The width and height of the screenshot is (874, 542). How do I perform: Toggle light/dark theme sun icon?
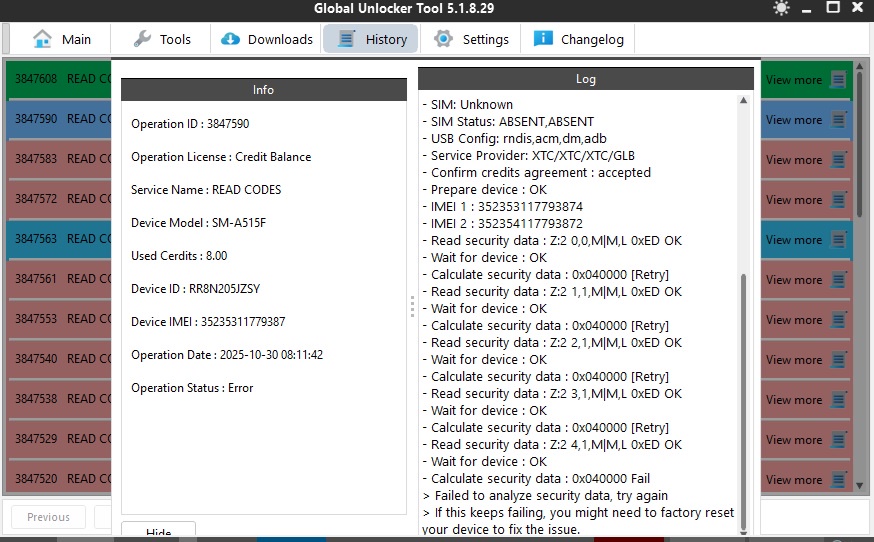coord(781,9)
